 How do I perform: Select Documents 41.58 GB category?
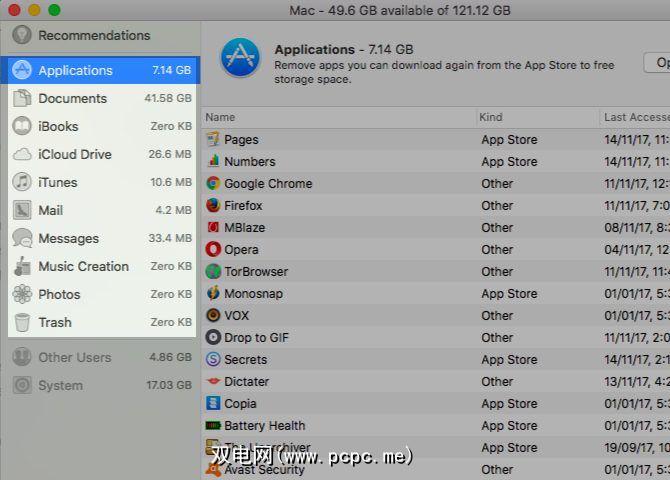(x=102, y=98)
